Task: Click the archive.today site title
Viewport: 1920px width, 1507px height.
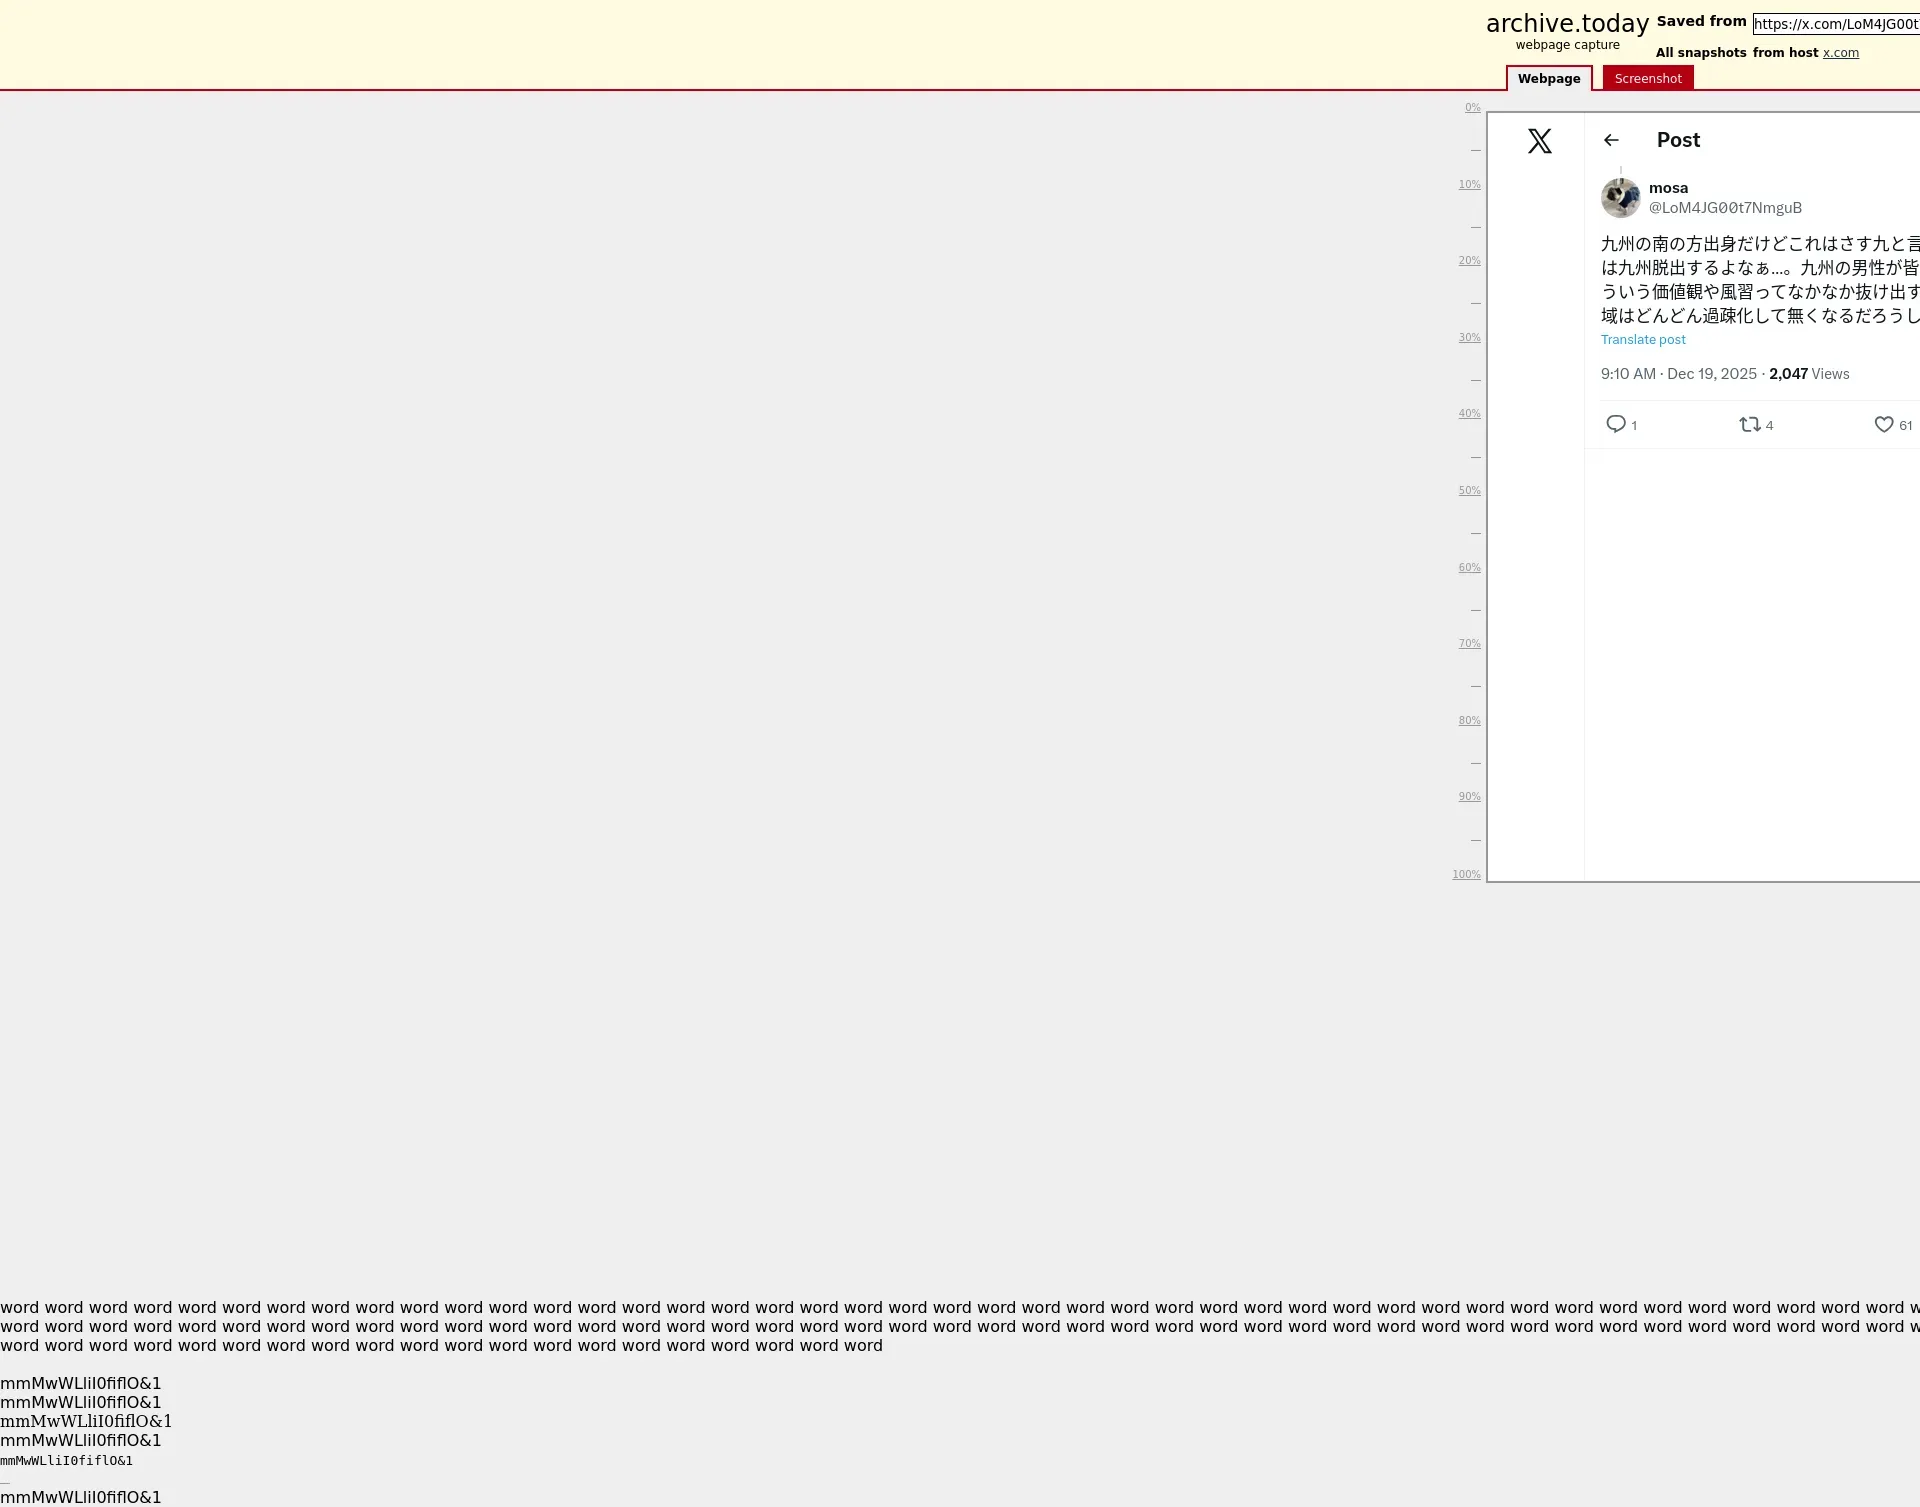Action: coord(1566,24)
